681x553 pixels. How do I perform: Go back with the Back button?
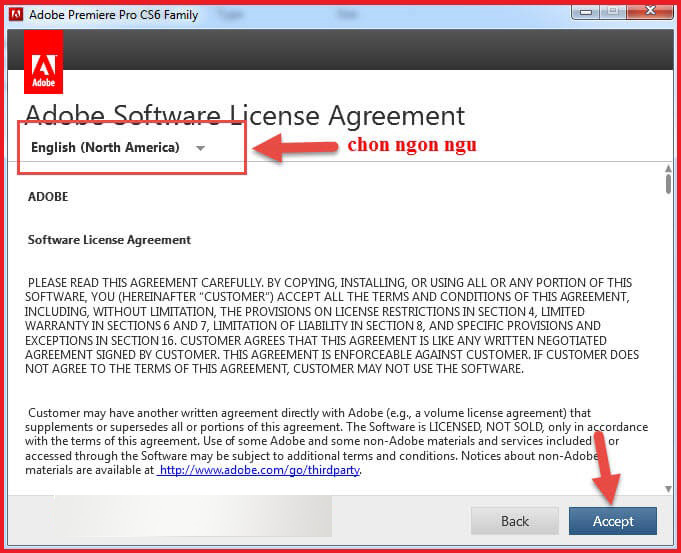(515, 521)
